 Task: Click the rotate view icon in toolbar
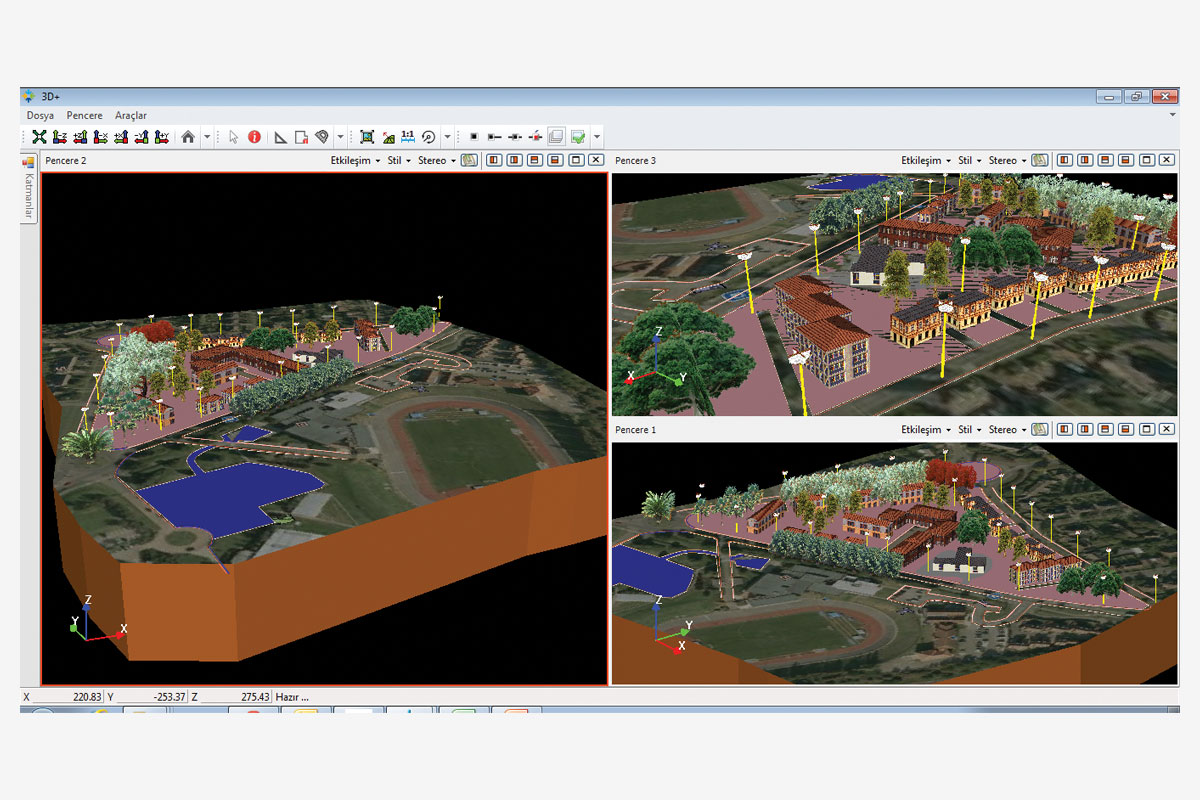pyautogui.click(x=428, y=137)
